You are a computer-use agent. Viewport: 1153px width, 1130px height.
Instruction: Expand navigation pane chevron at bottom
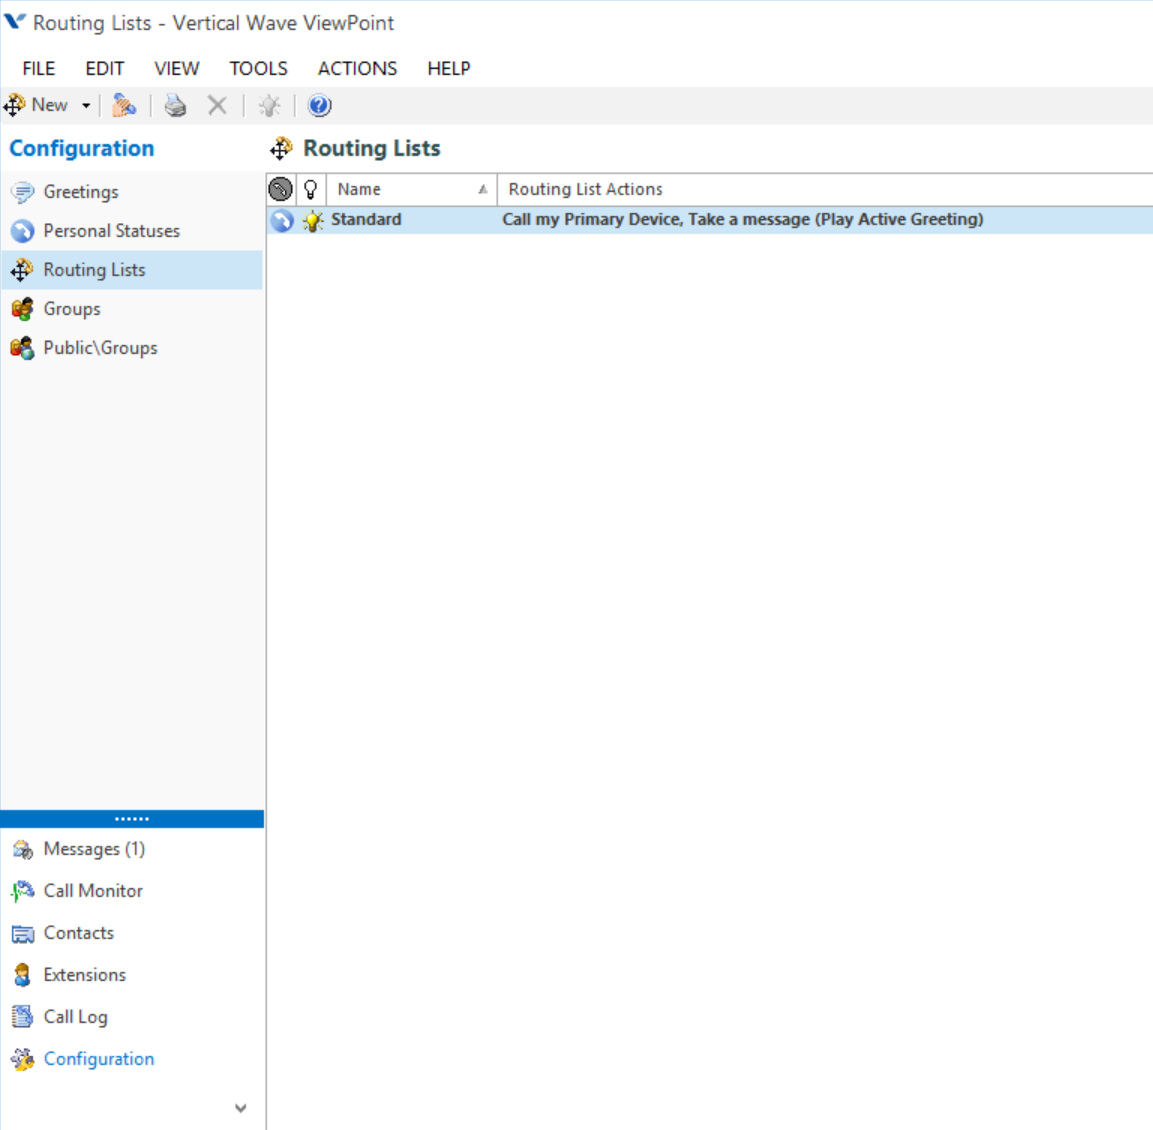(x=240, y=1108)
